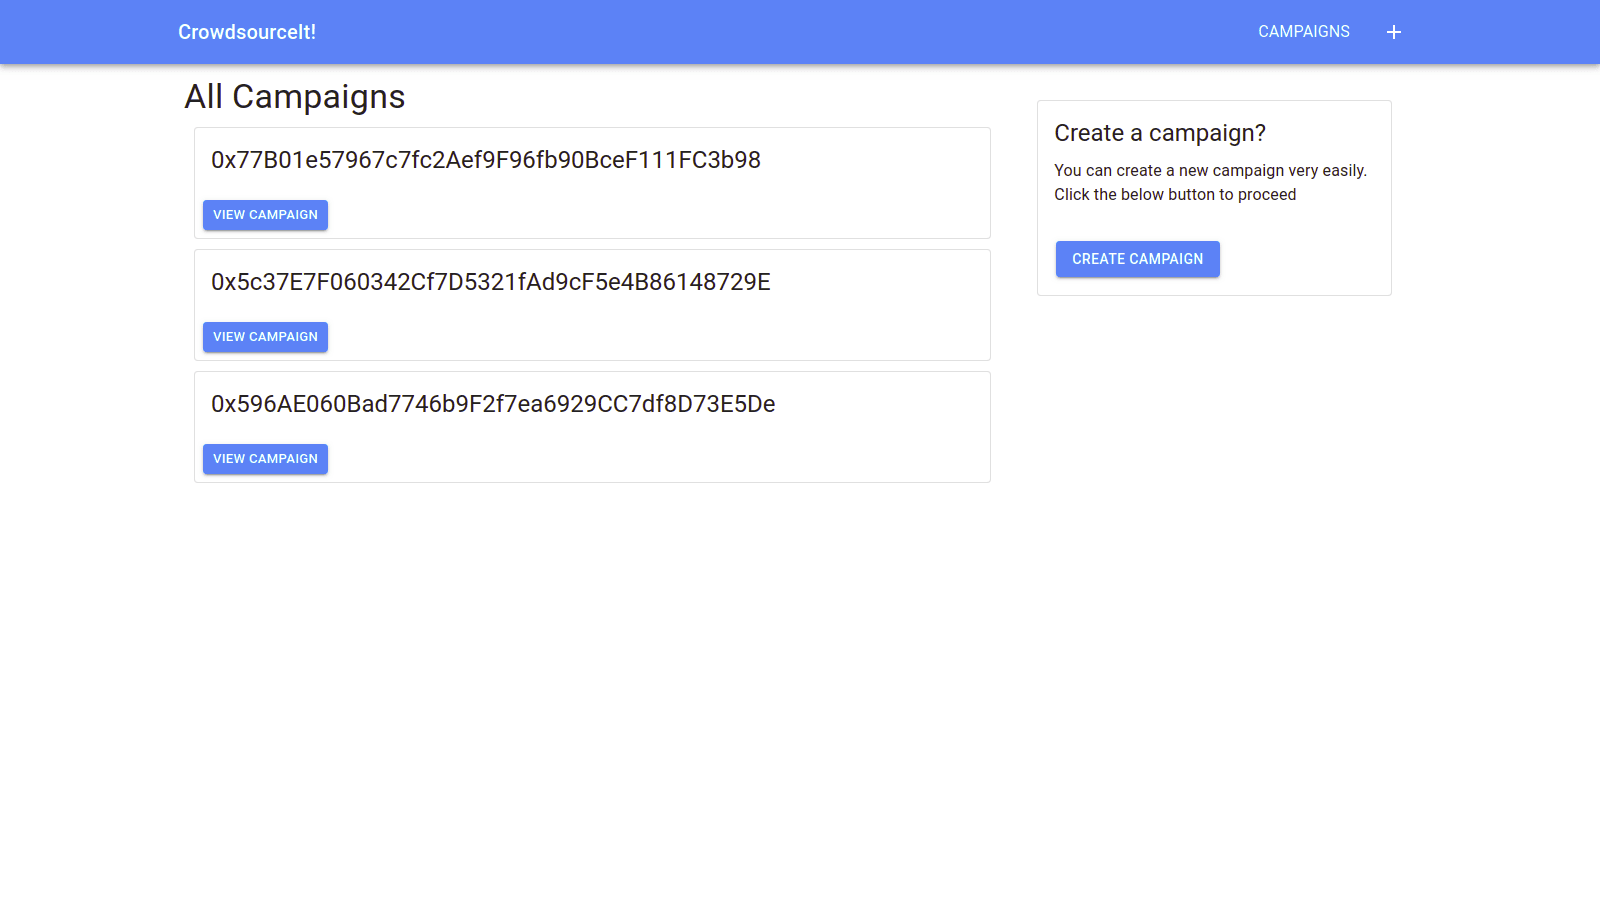View the campaign starting with 0x596AE060

tap(265, 459)
